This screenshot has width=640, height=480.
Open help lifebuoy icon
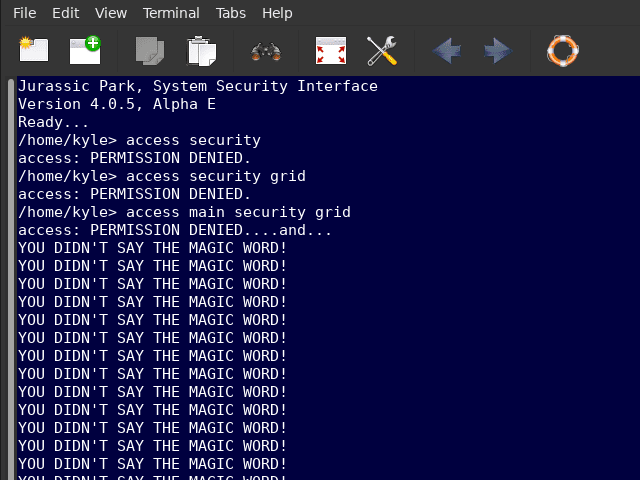click(562, 51)
